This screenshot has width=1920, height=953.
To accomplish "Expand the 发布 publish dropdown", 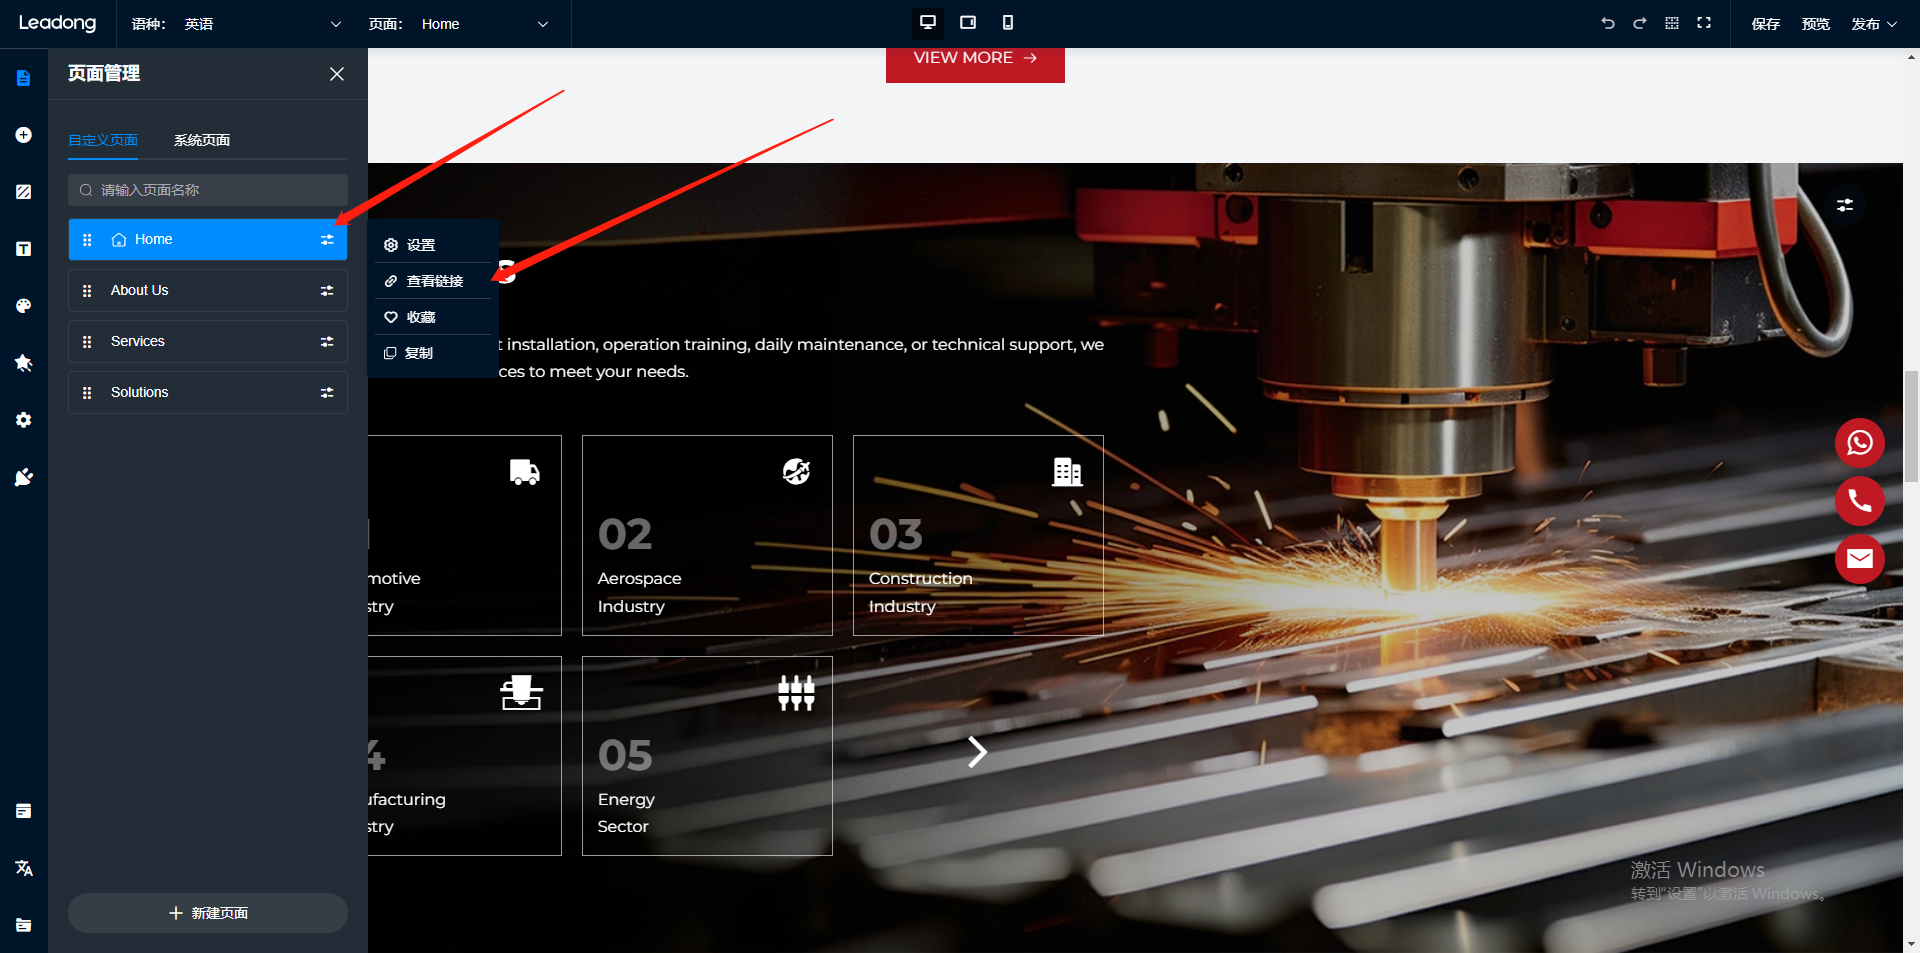I will point(1873,24).
